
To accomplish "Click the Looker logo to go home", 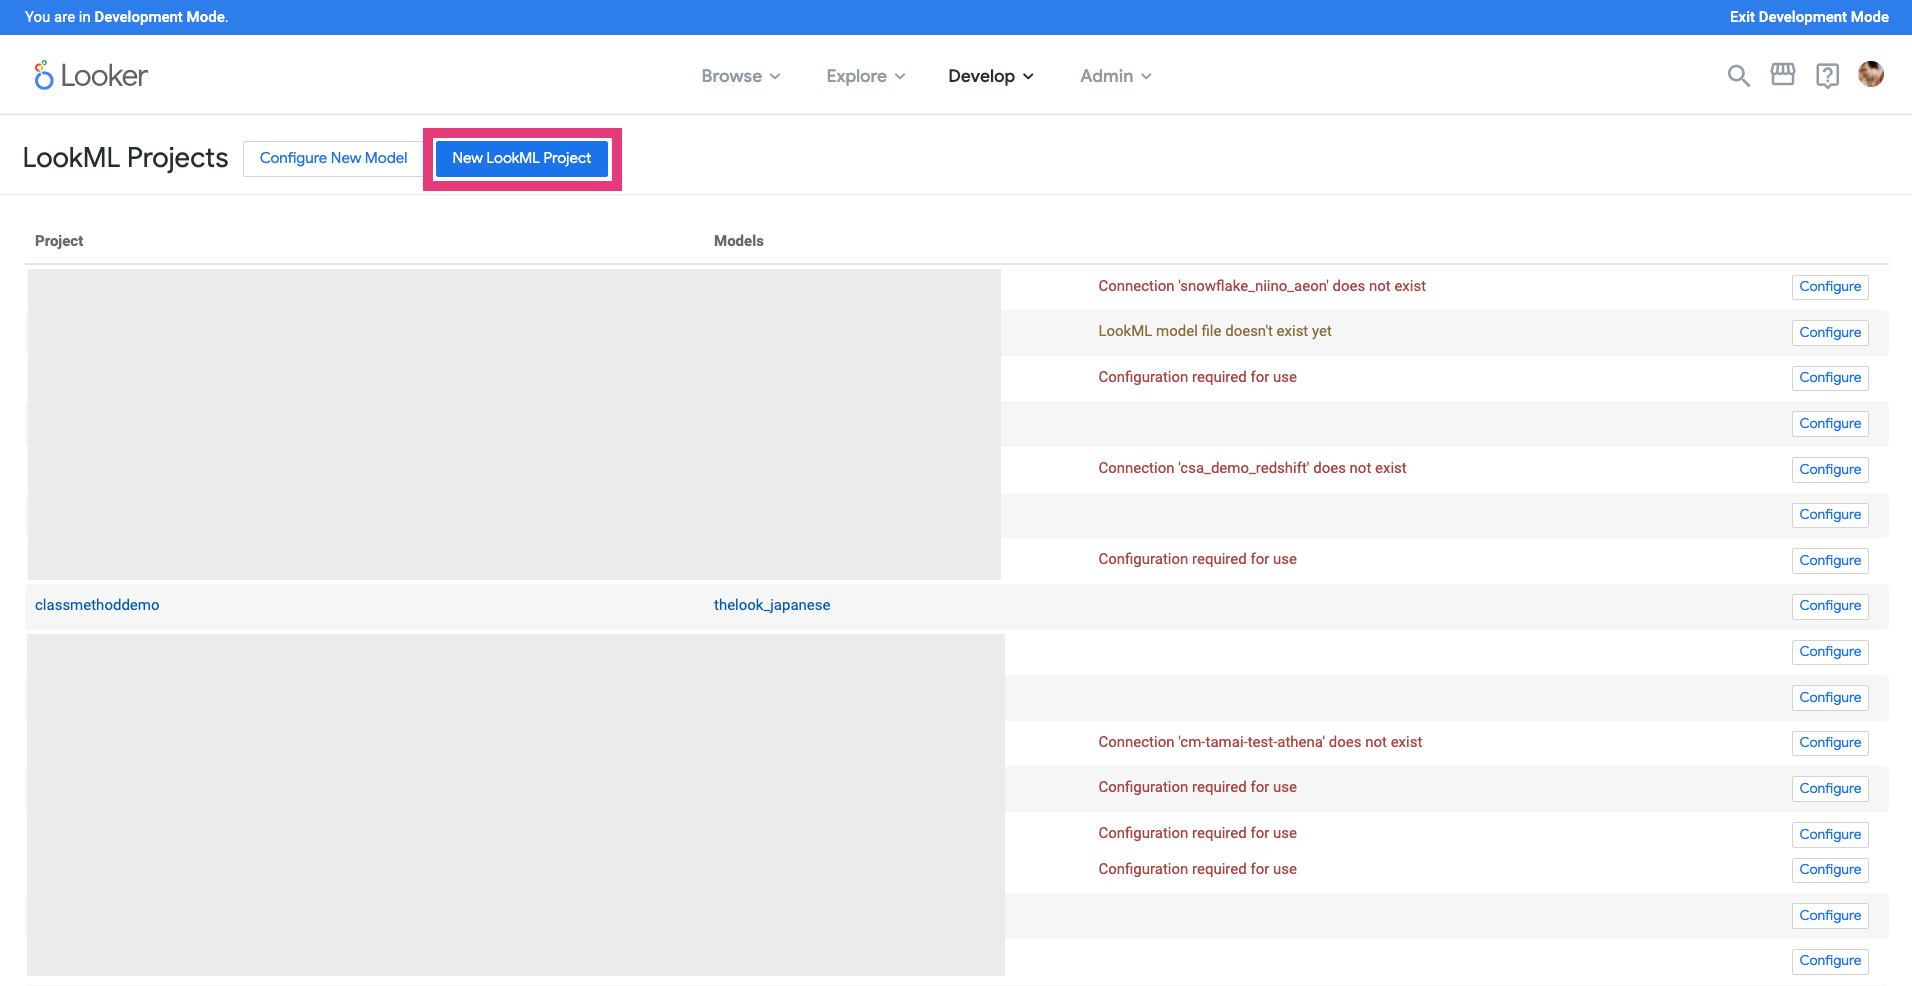I will [x=90, y=75].
